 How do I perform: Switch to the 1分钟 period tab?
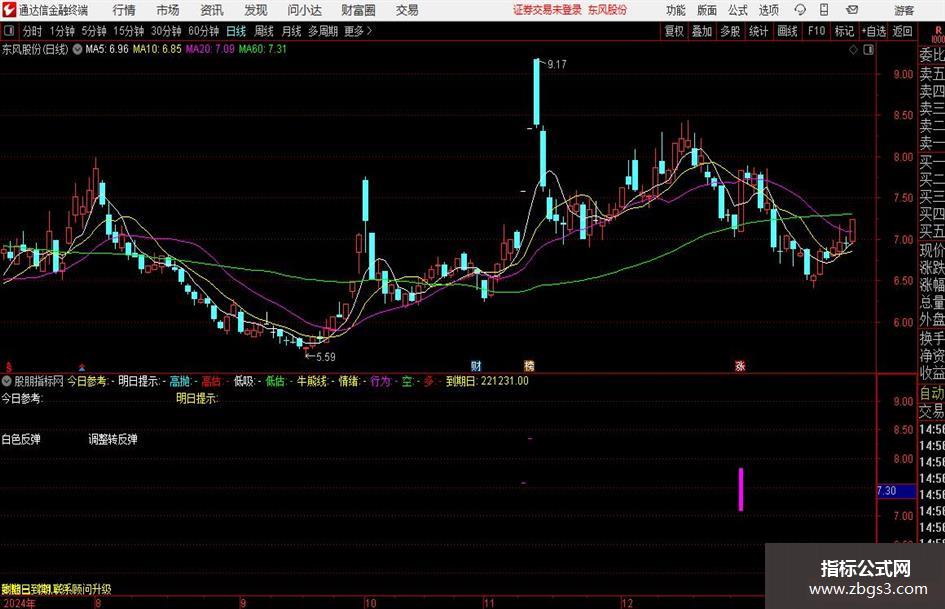pos(62,31)
